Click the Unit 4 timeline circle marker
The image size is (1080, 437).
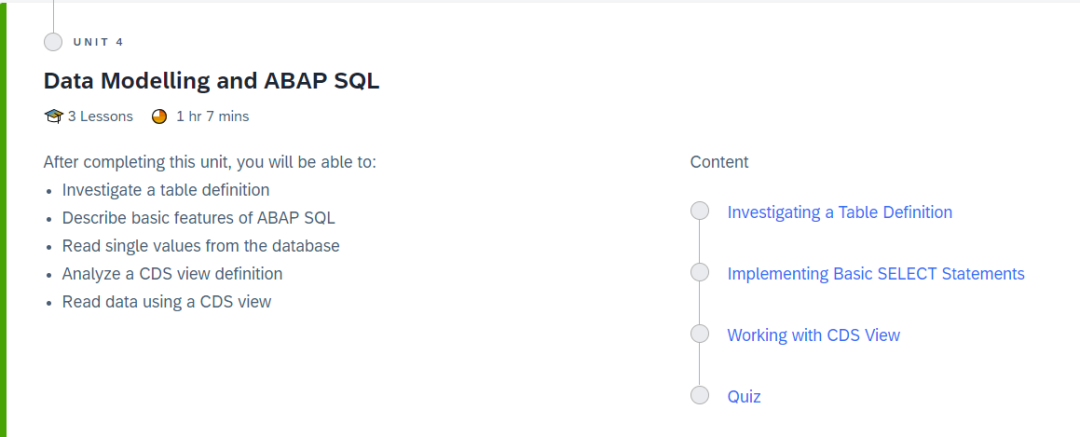[x=53, y=42]
